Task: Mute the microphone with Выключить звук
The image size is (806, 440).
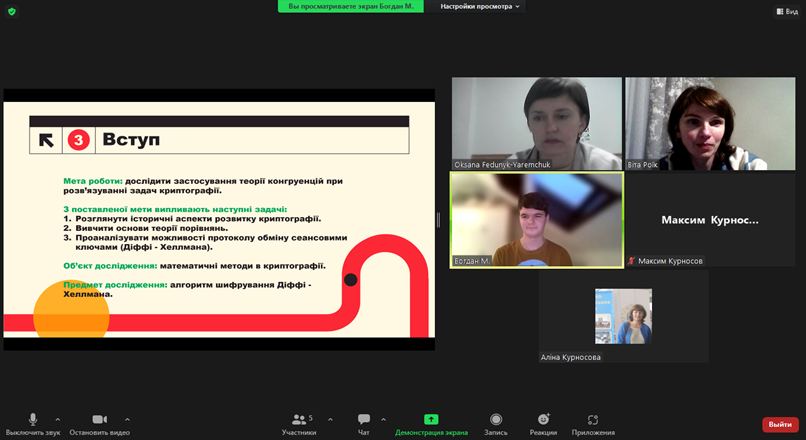Action: pyautogui.click(x=33, y=420)
